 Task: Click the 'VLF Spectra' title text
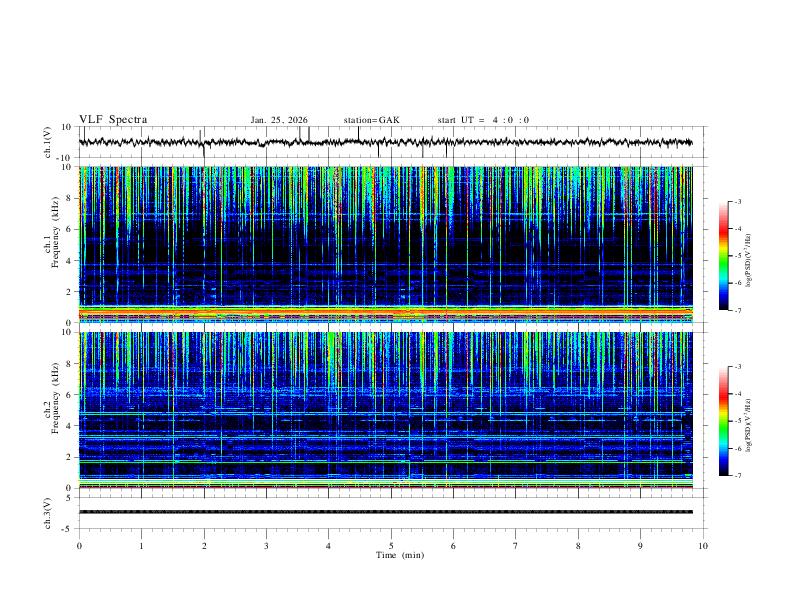[113, 120]
